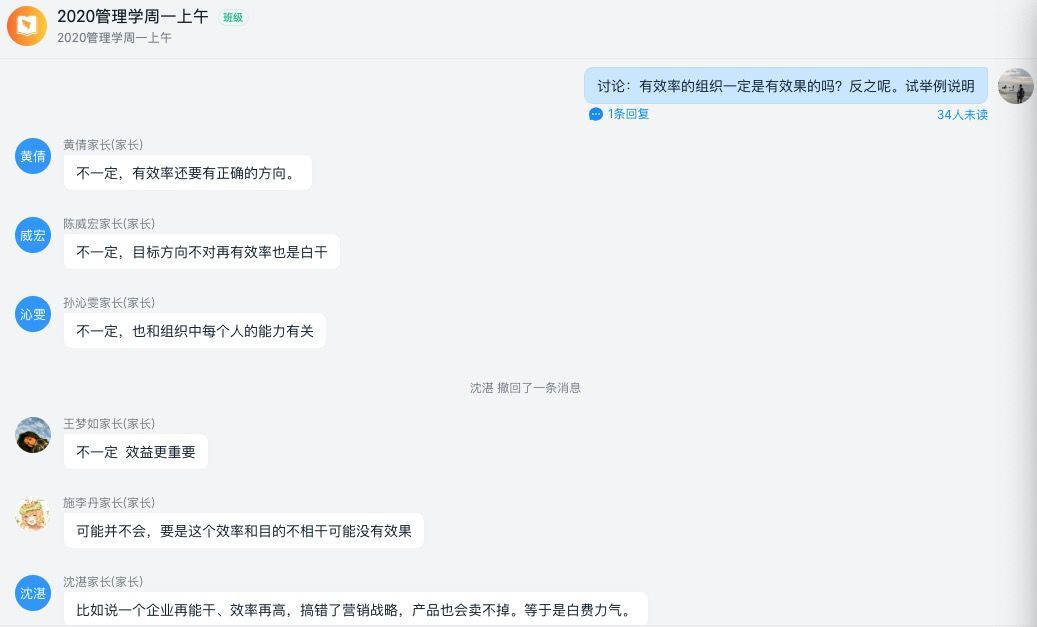Open 施李丹's cartoon avatar

point(33,514)
